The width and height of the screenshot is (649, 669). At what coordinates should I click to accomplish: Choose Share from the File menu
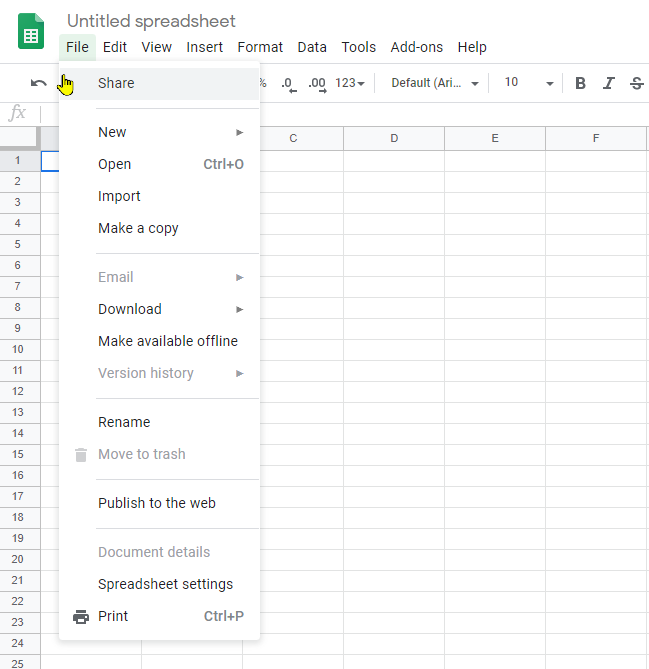click(x=159, y=83)
